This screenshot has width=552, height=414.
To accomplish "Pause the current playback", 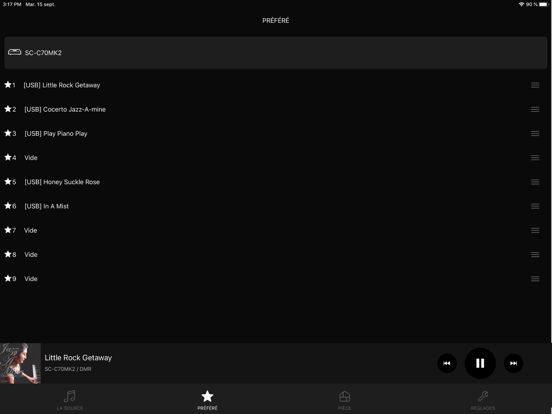I will [x=480, y=363].
